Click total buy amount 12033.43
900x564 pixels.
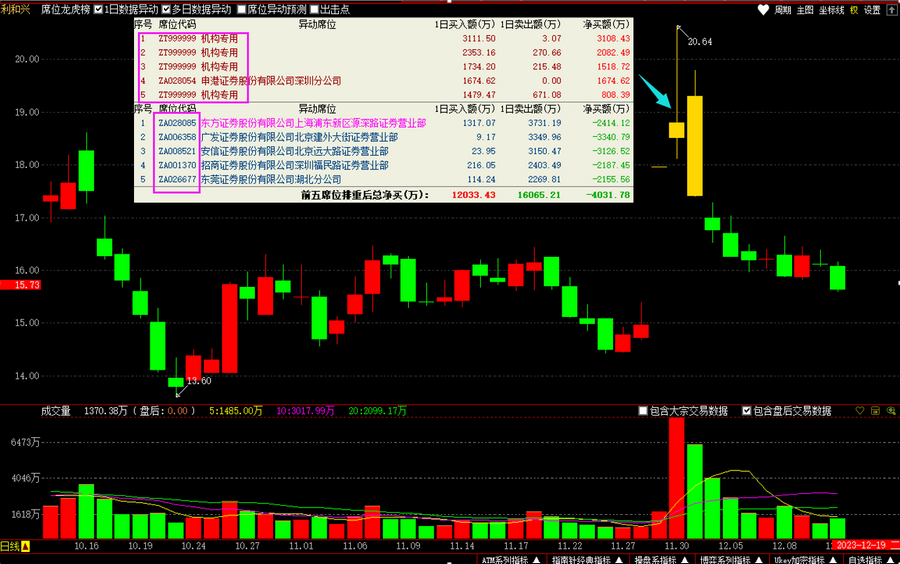[474, 195]
